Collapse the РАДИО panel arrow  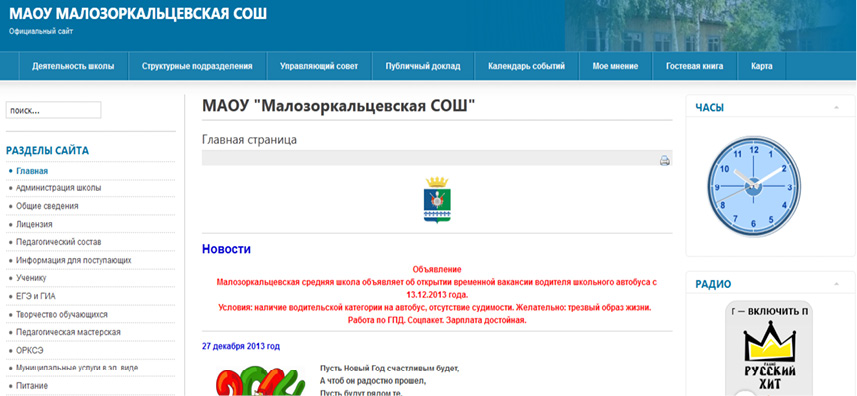coord(836,284)
